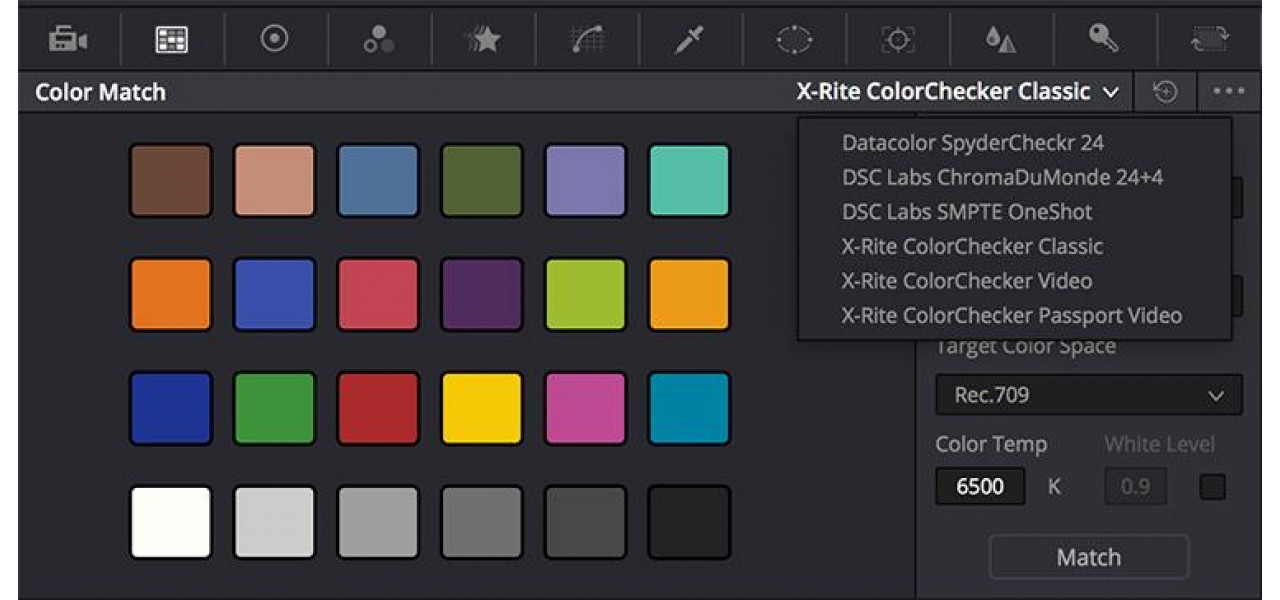Pick the dark purple swatch
The height and width of the screenshot is (600, 1280).
(x=483, y=295)
